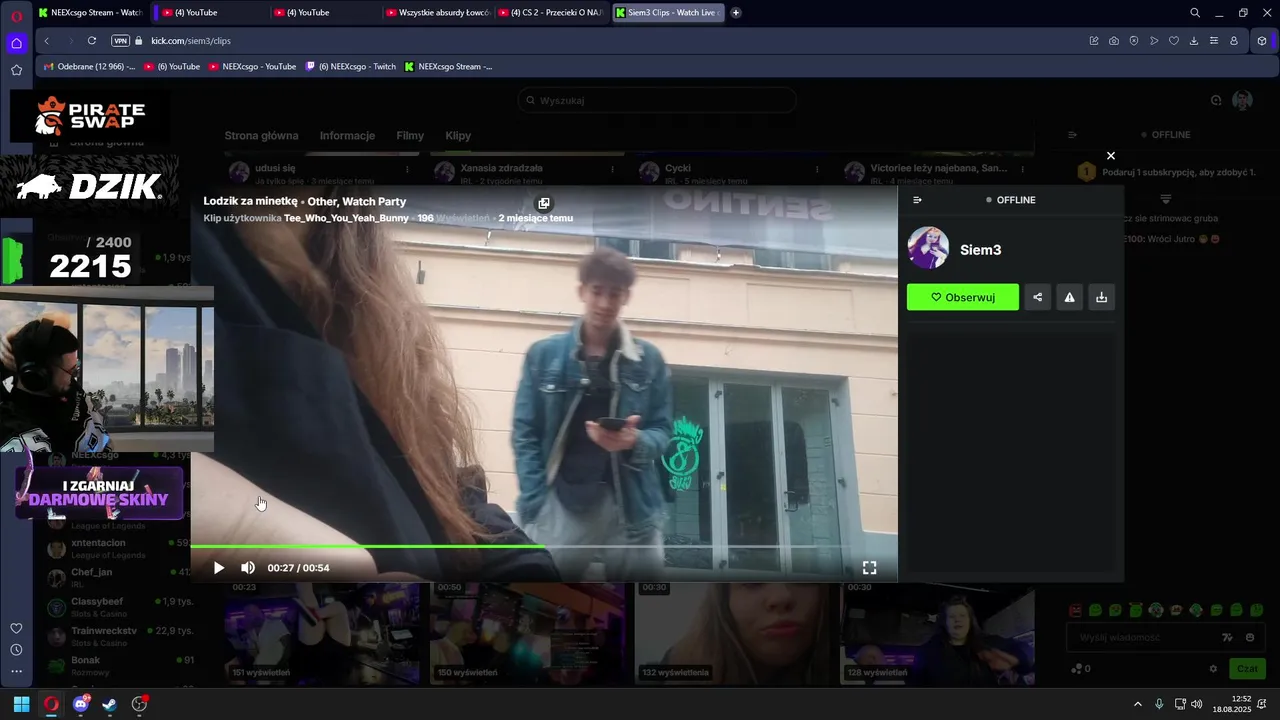Open the (6) NEEXcsgo - Twitch bookmark
Viewport: 1280px width, 720px height.
[x=351, y=67]
